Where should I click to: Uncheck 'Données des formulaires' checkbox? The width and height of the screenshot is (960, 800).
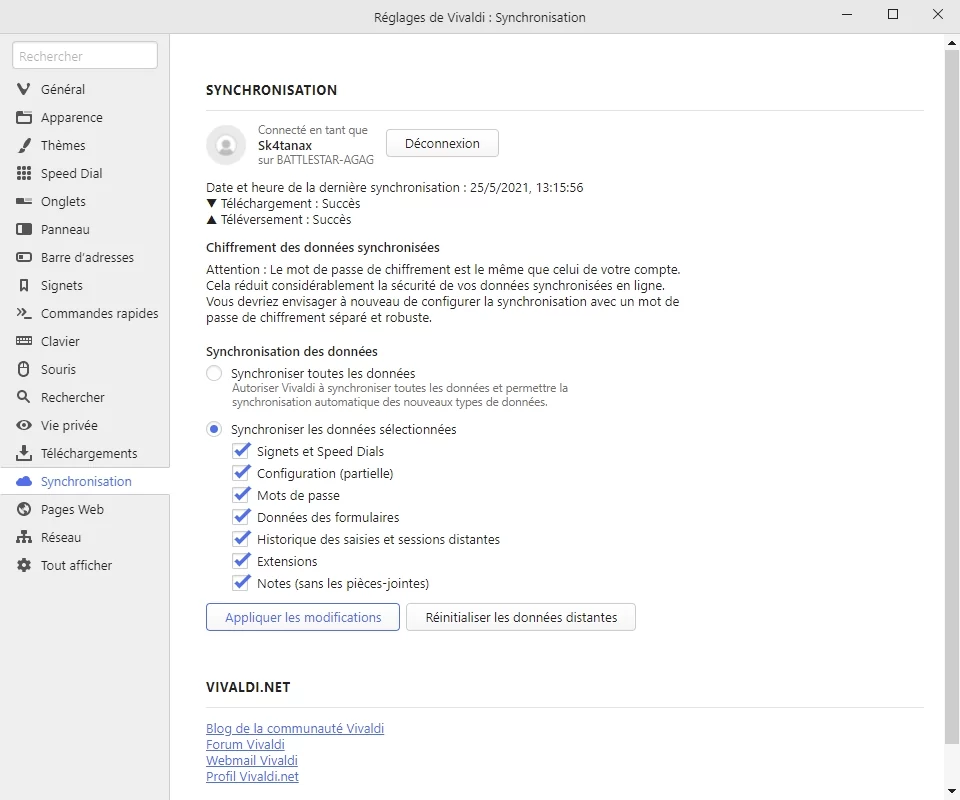(x=241, y=518)
